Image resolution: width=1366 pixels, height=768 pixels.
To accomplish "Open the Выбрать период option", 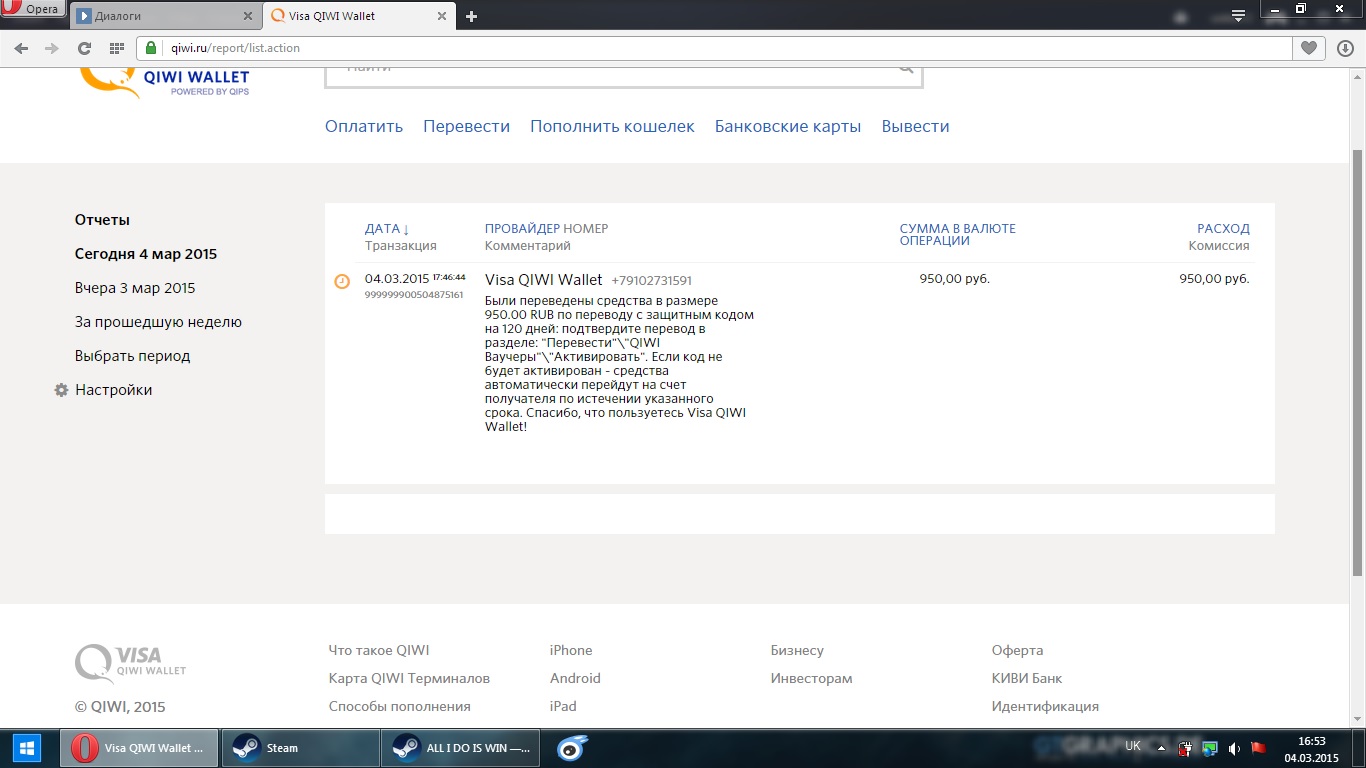I will pos(132,356).
